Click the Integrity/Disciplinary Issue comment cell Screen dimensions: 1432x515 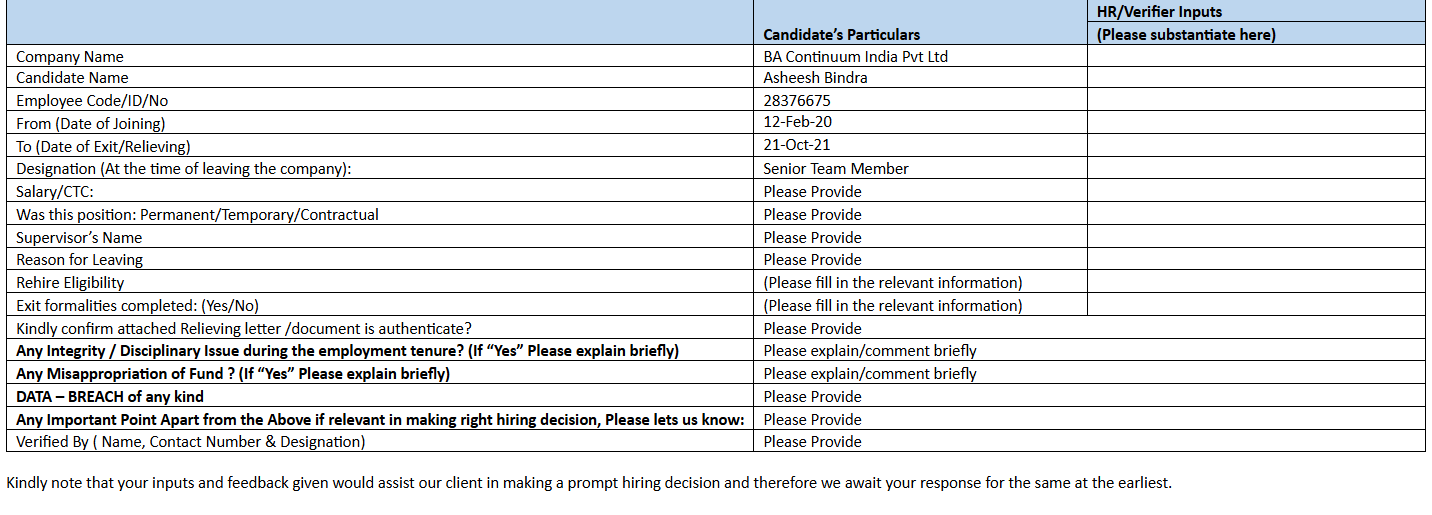tap(870, 351)
